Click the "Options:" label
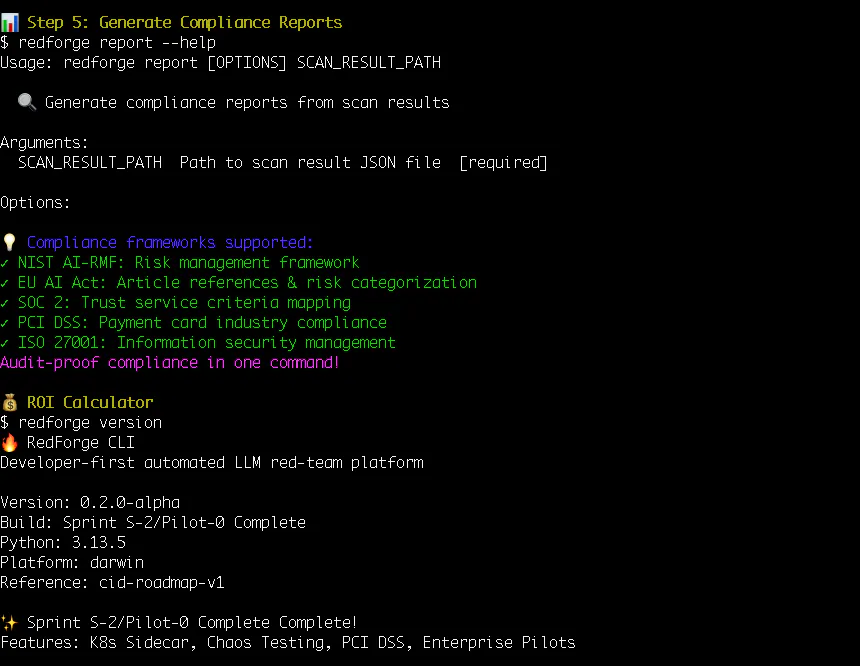The height and width of the screenshot is (666, 860). click(x=35, y=202)
